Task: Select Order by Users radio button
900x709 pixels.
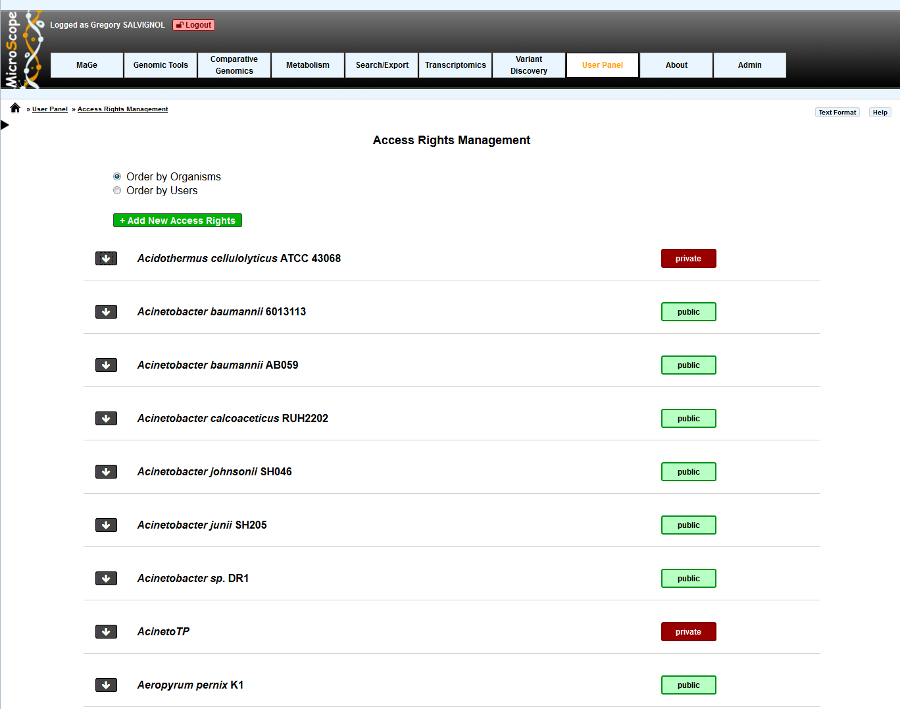Action: click(x=117, y=190)
